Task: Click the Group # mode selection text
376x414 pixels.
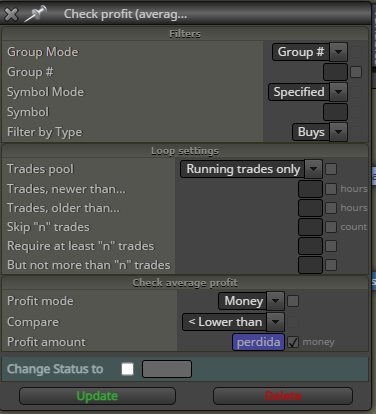Action: tap(301, 52)
